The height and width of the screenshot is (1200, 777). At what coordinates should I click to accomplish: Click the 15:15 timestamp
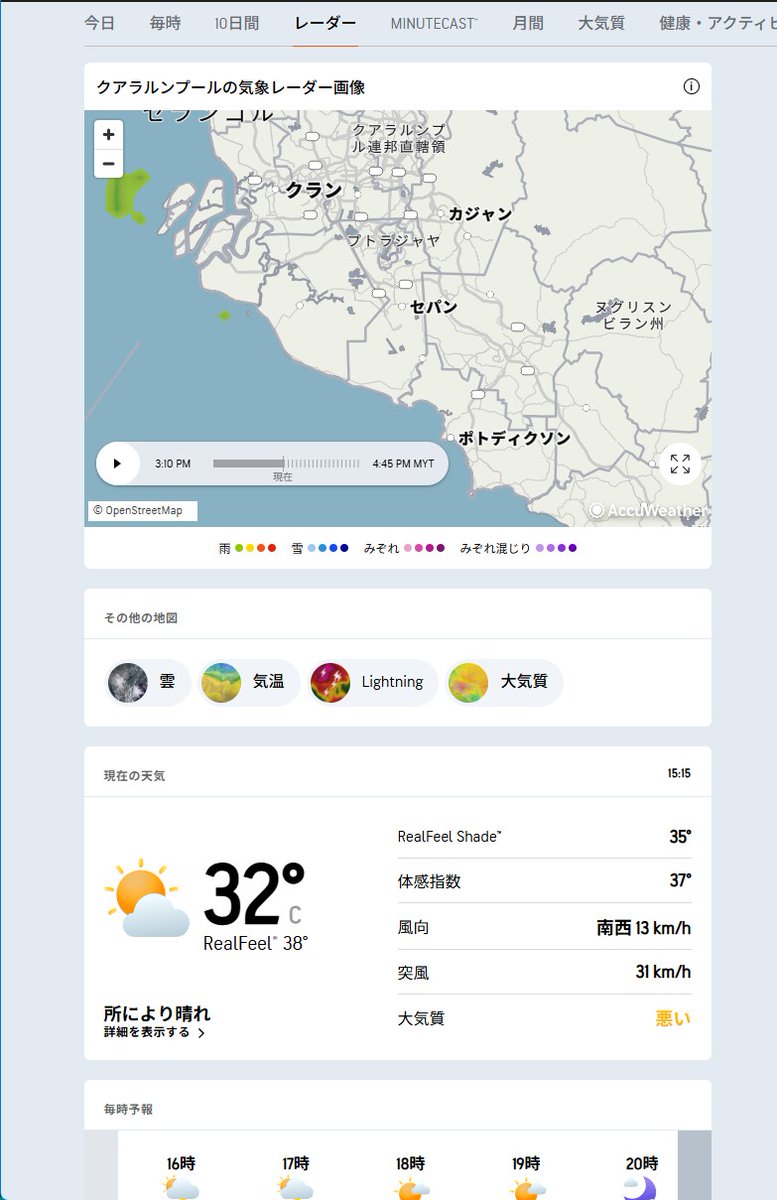coord(679,774)
